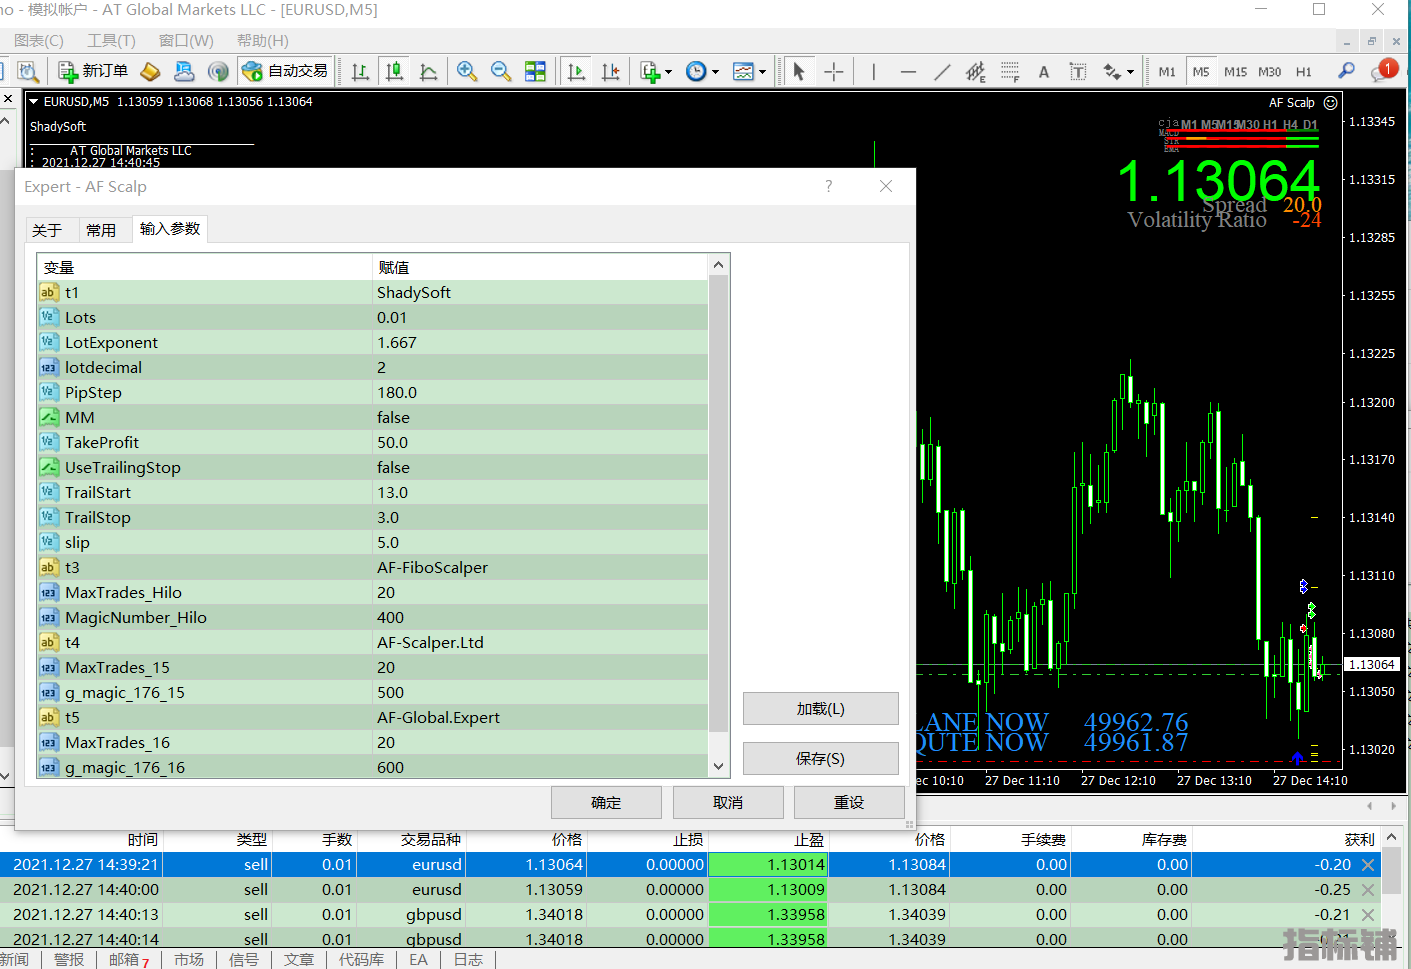The image size is (1411, 969).
Task: Select the crosshair tool
Action: tap(833, 71)
